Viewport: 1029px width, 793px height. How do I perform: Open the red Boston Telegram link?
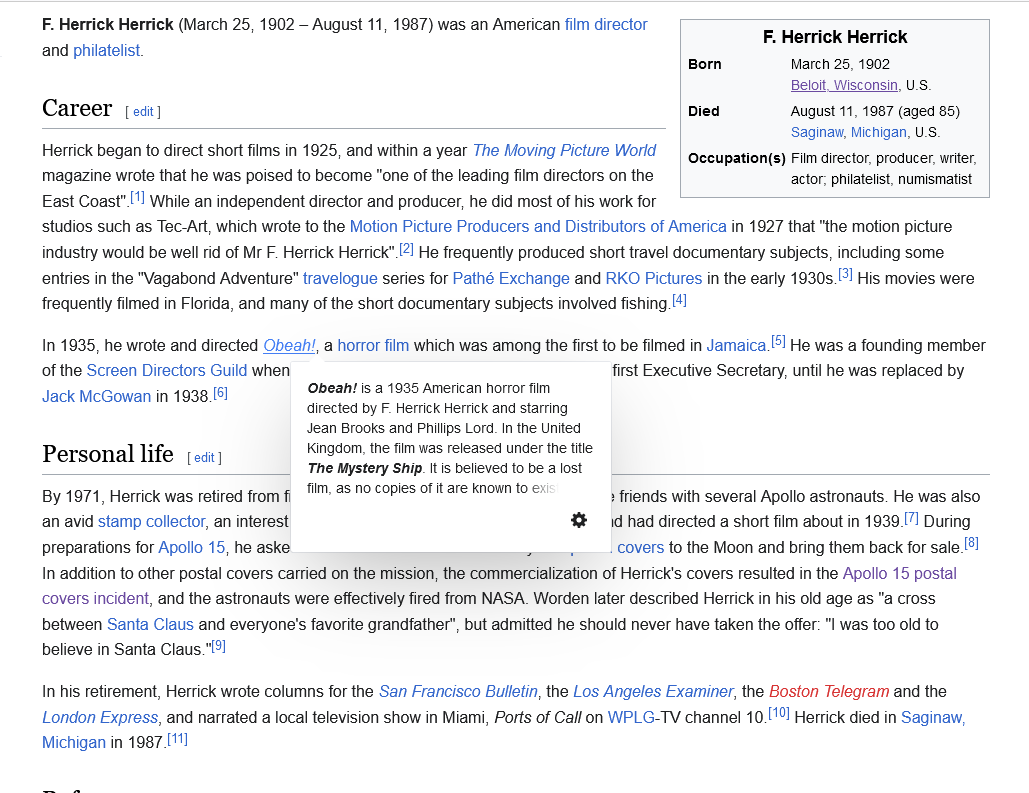(829, 691)
